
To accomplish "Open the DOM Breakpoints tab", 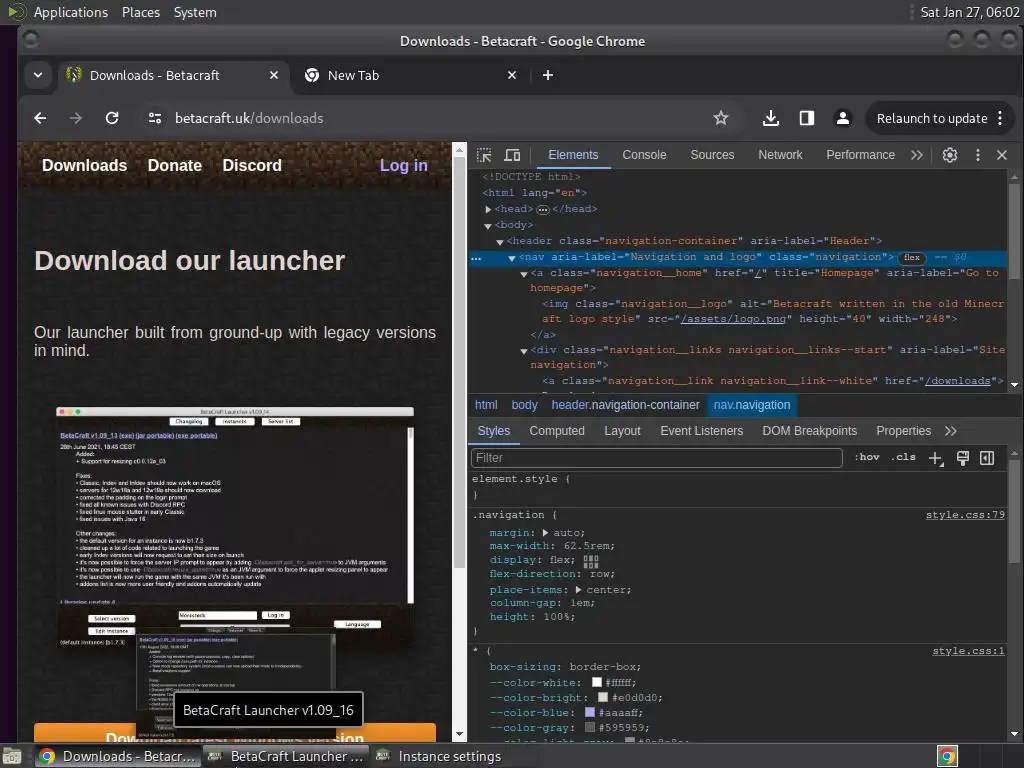I will [x=809, y=431].
